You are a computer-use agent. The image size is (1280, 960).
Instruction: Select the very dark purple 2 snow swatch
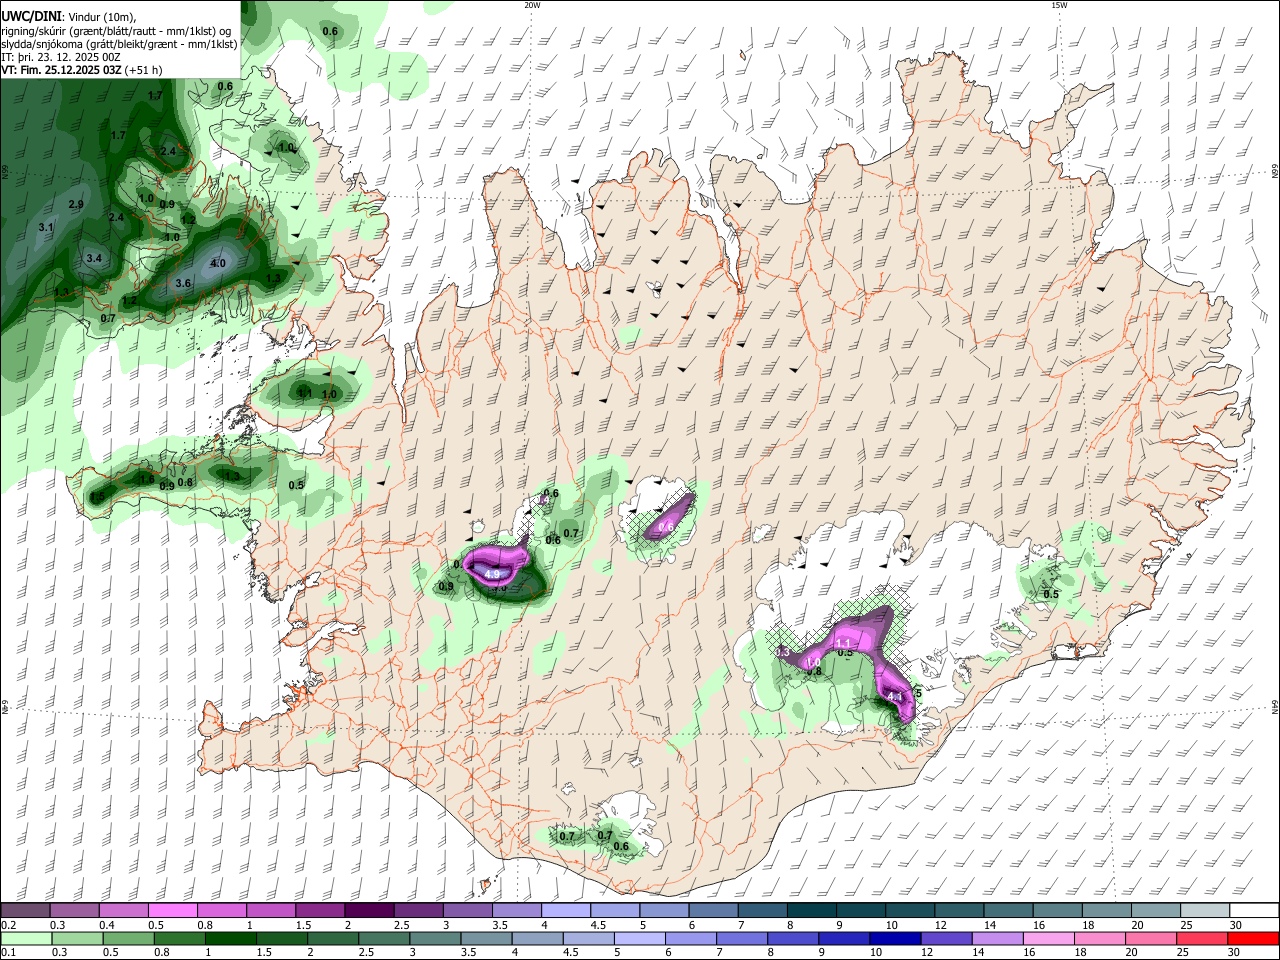tap(368, 911)
